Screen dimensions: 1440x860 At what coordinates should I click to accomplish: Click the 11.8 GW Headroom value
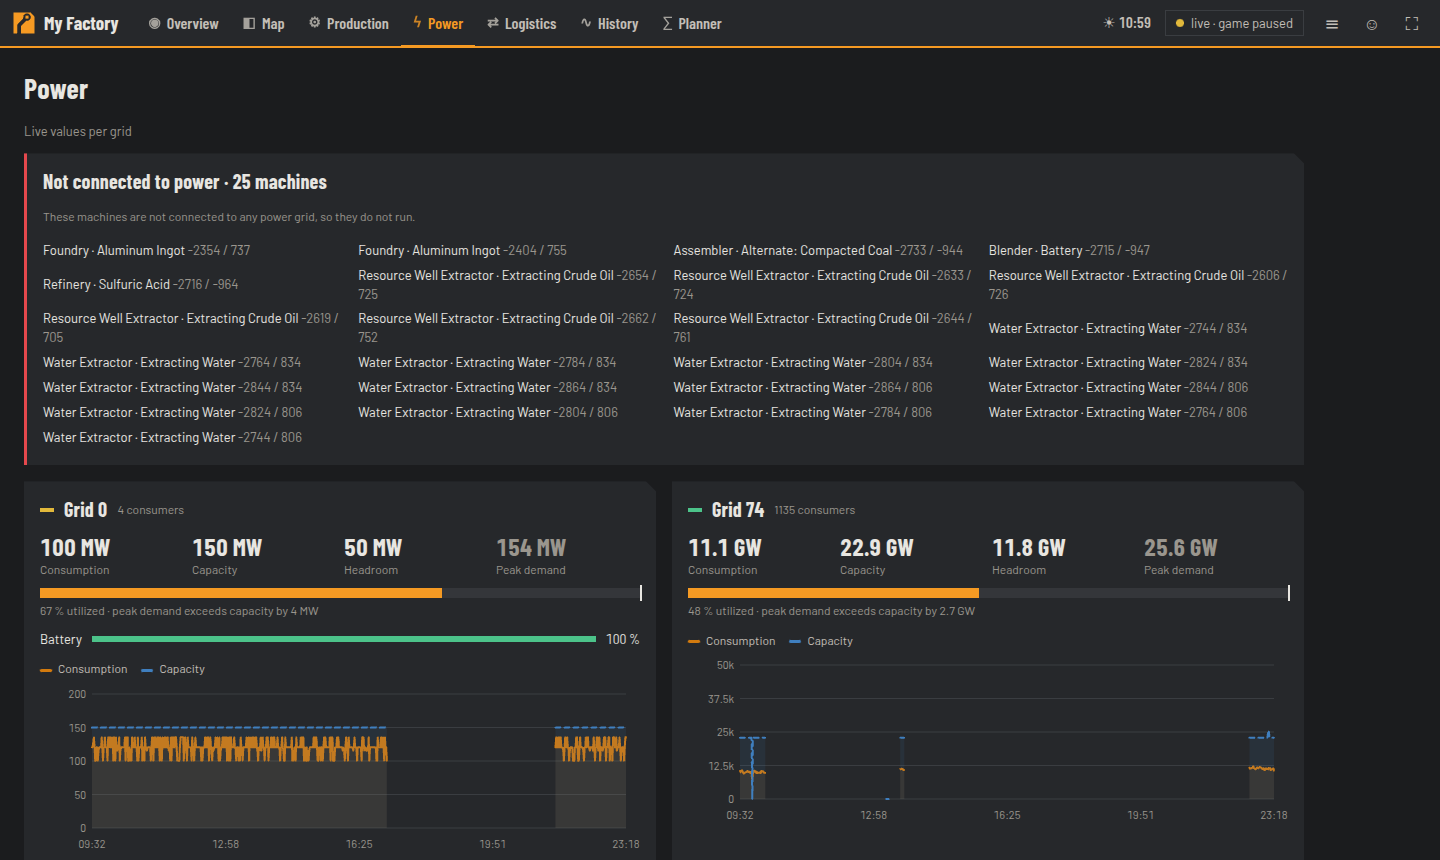tap(1029, 548)
